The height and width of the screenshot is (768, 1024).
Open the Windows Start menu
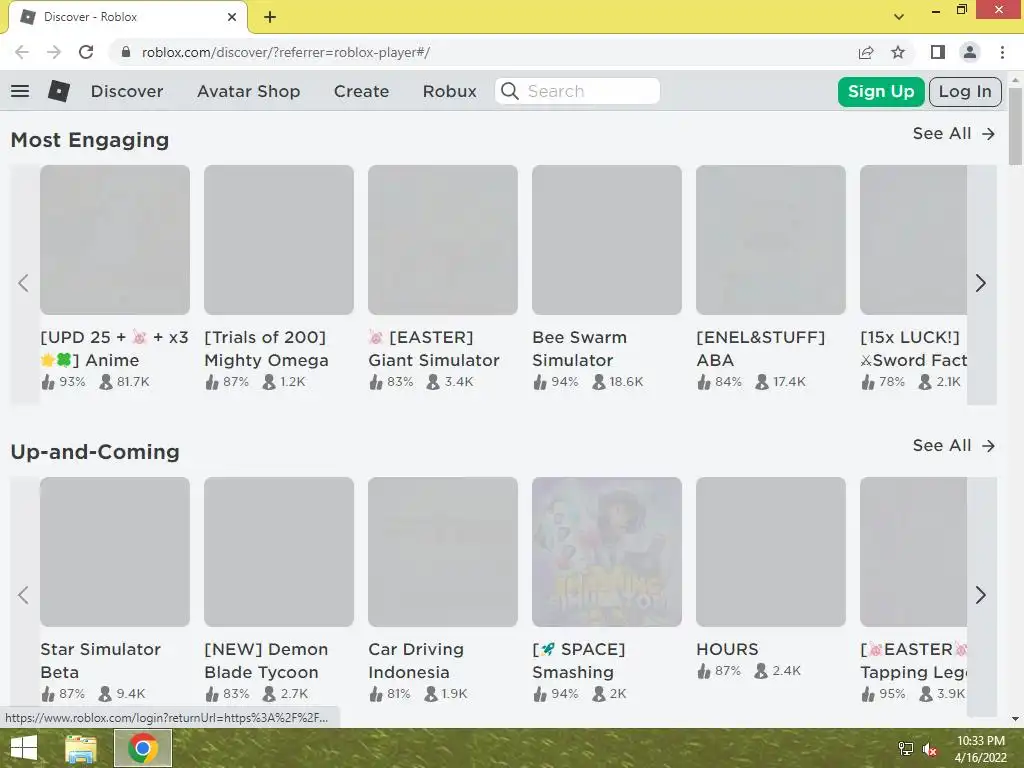point(24,748)
